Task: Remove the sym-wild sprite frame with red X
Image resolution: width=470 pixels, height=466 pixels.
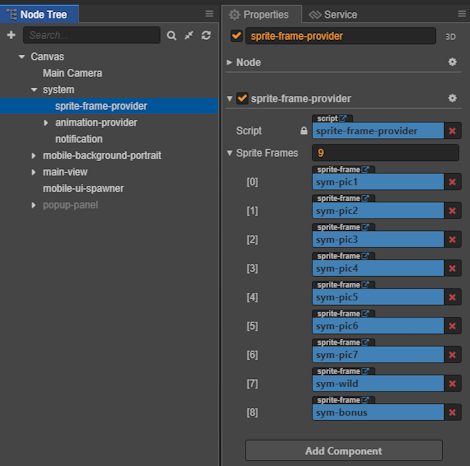Action: (452, 384)
